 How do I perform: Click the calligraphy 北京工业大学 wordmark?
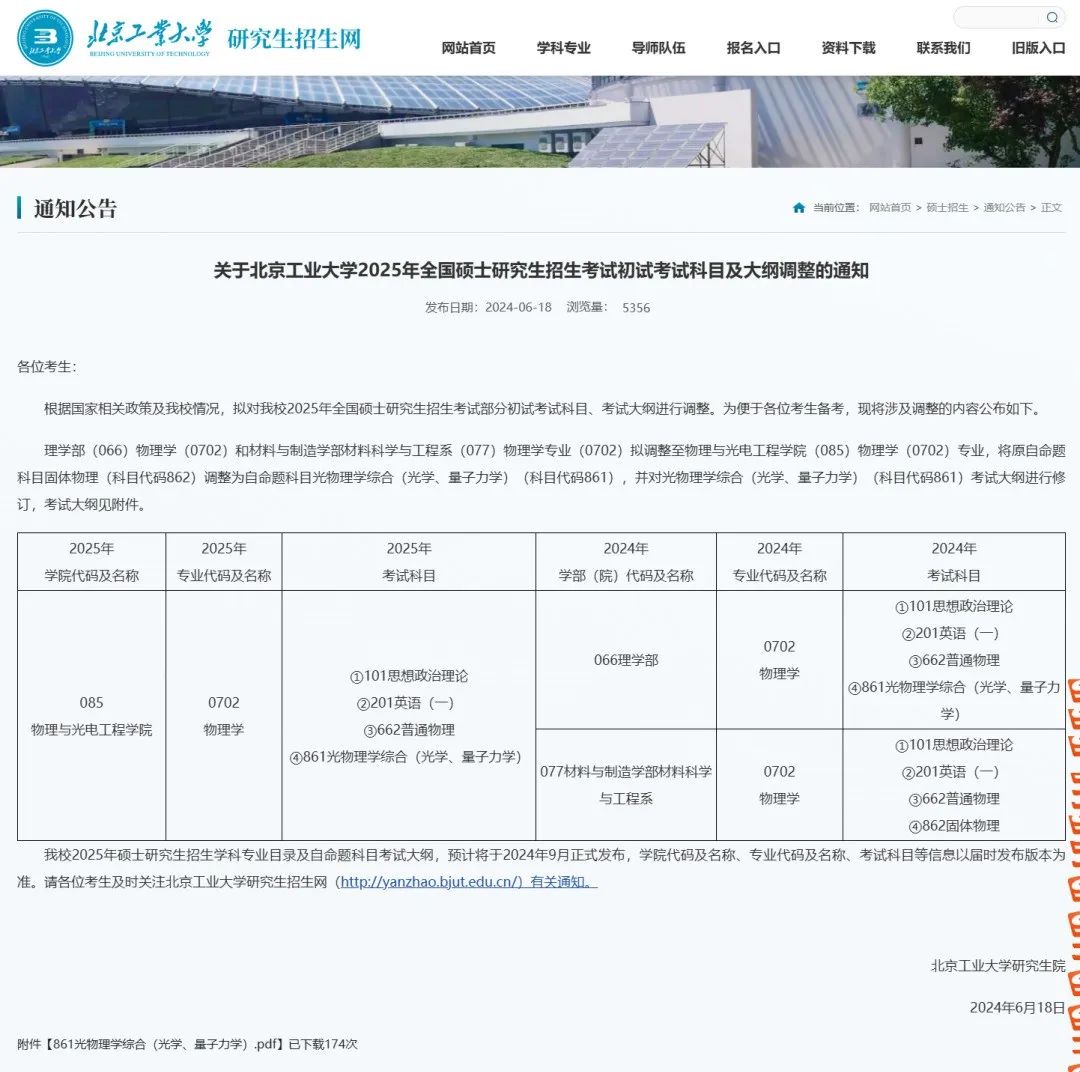tap(150, 37)
